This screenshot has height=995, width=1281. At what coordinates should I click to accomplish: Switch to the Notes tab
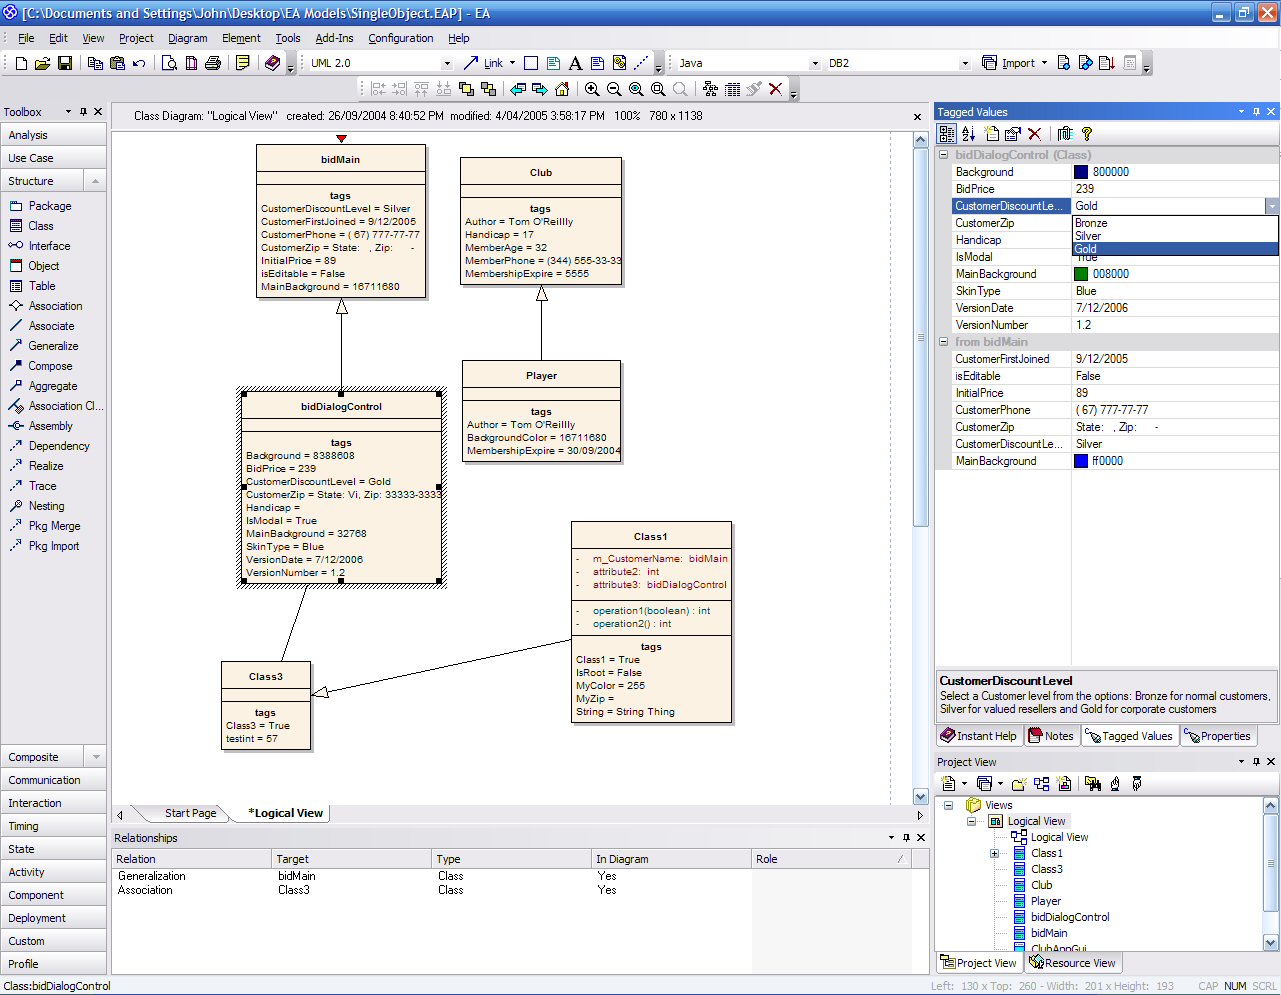[1051, 736]
